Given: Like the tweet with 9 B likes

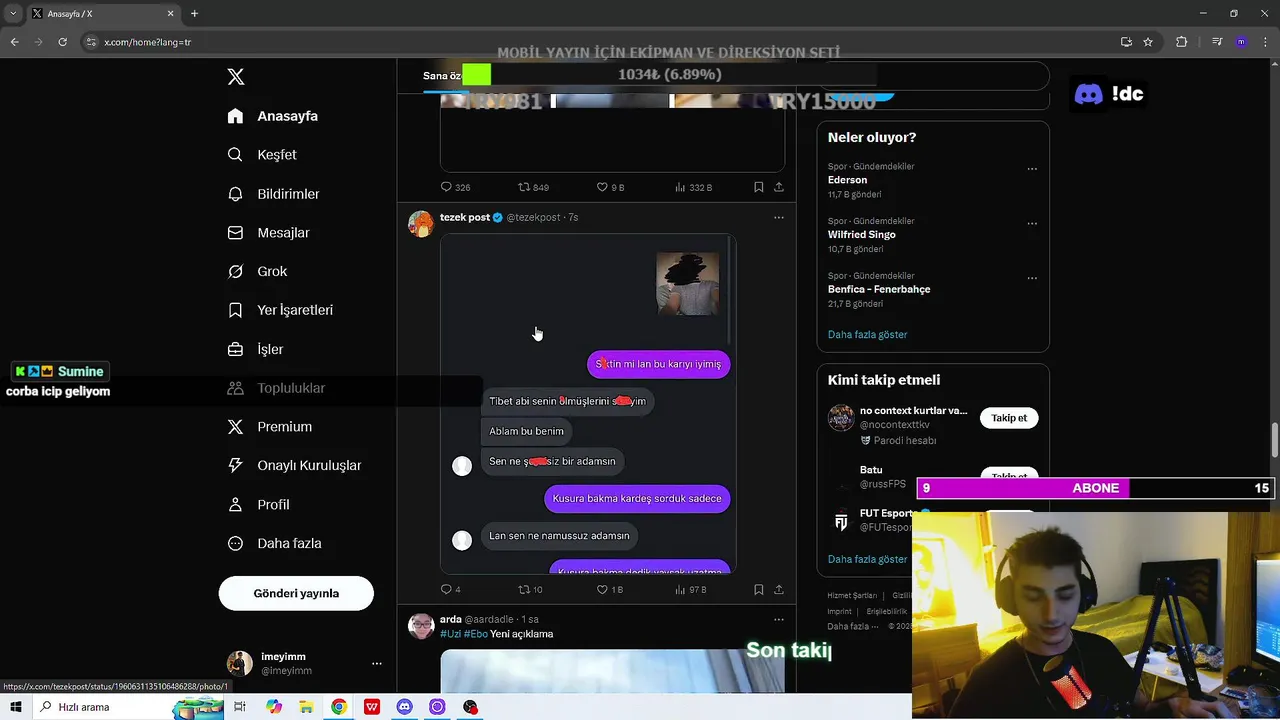Looking at the screenshot, I should pos(610,187).
